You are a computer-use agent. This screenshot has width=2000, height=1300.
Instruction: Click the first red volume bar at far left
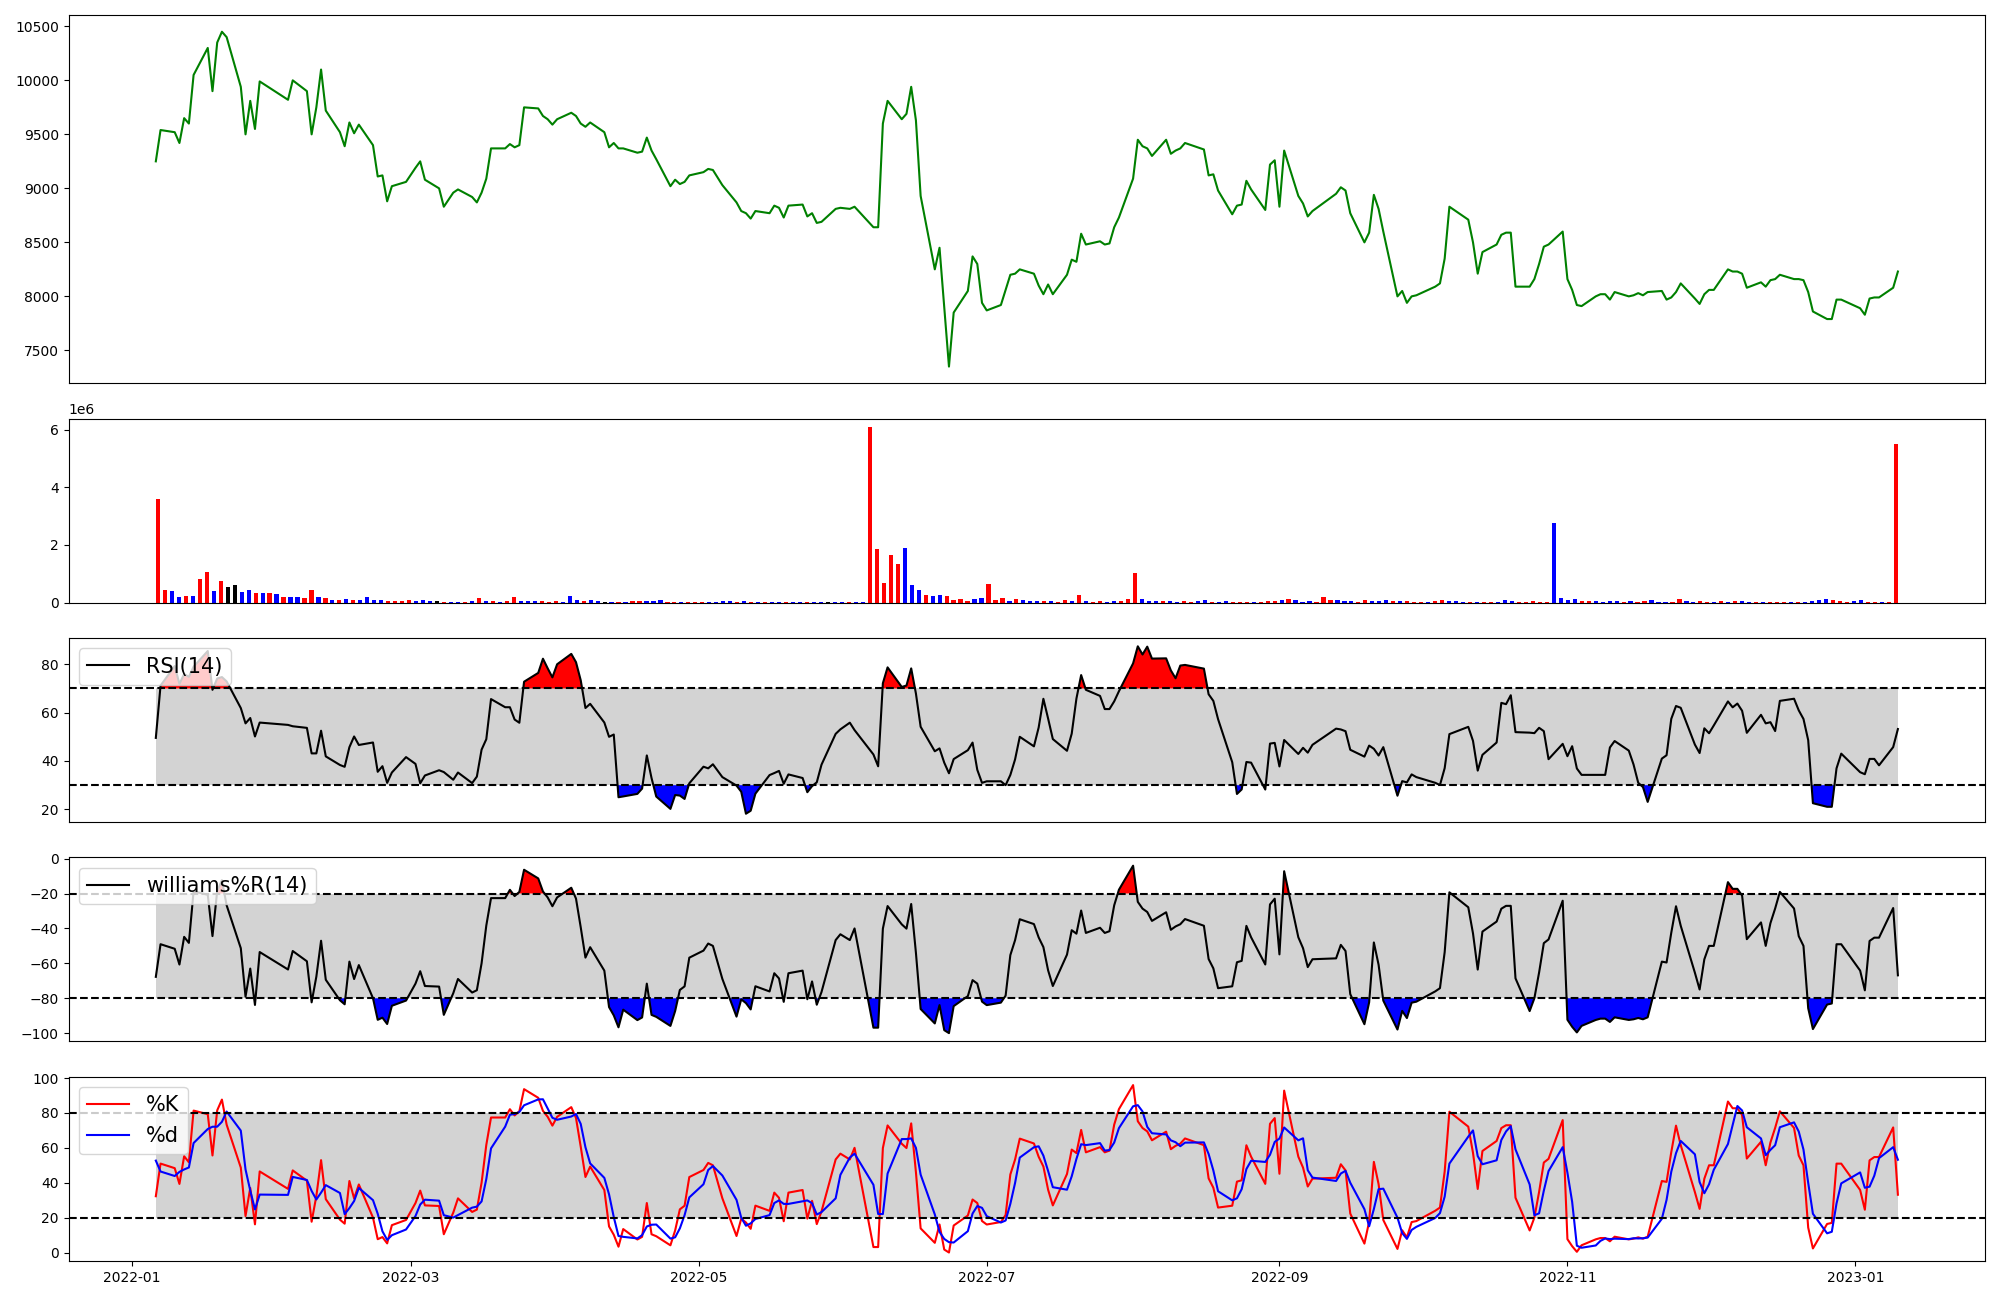[158, 550]
